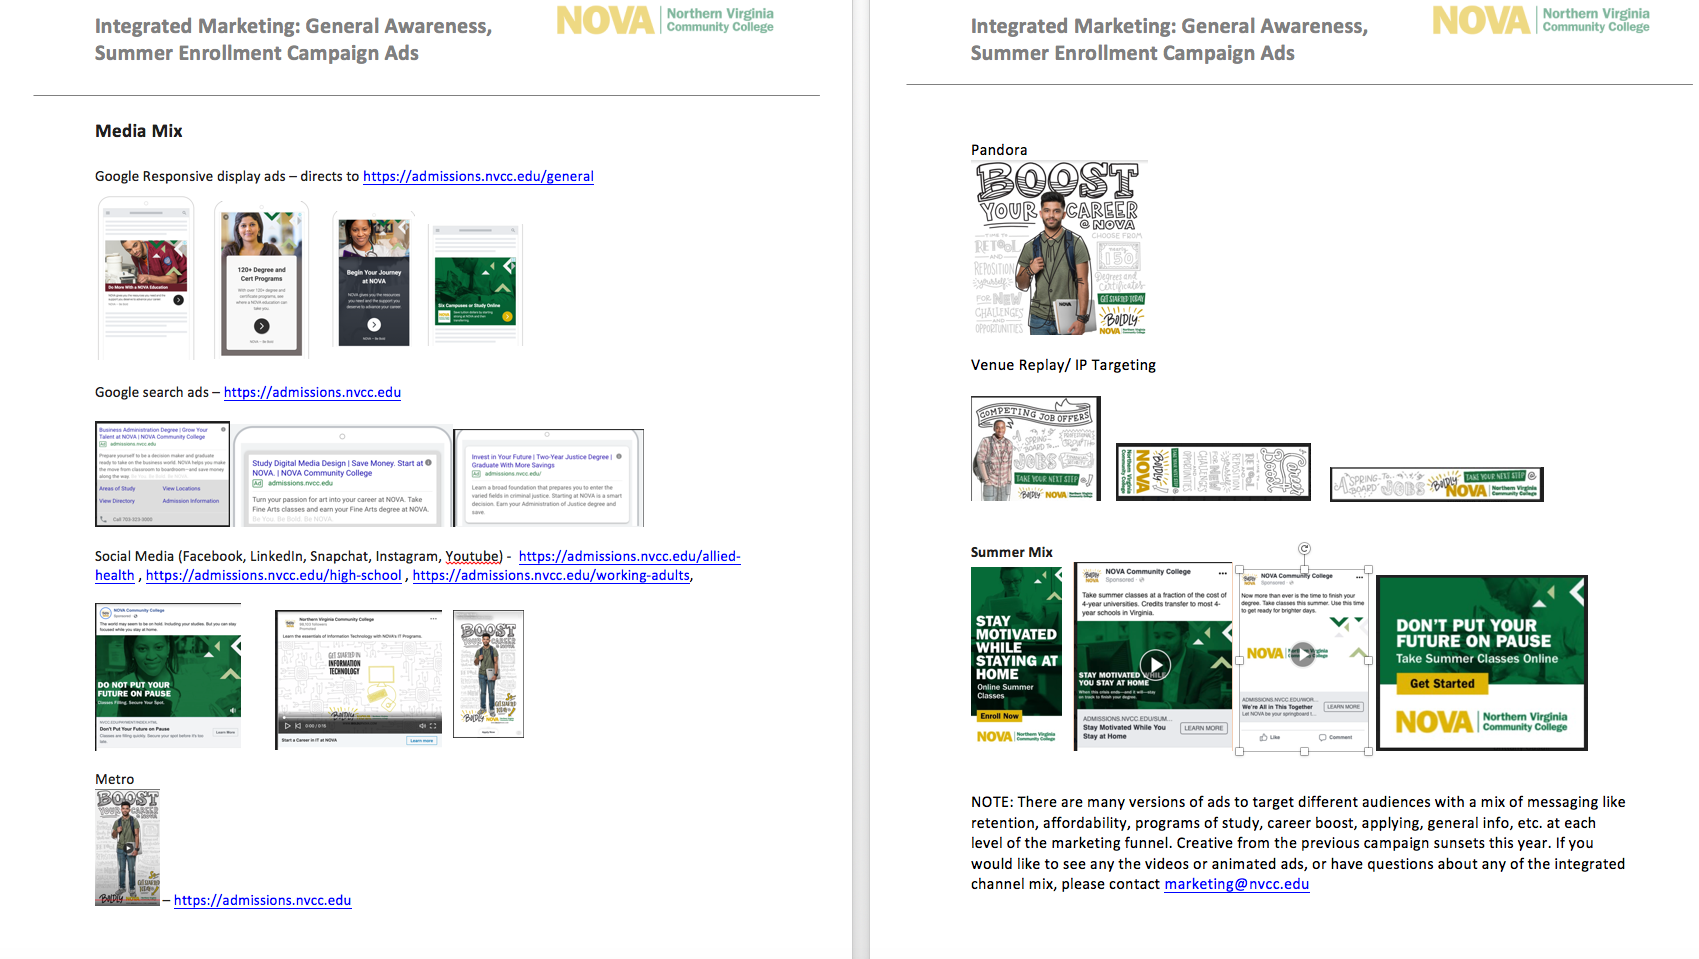Click the Metro label text
Screen dimensions: 1699x959
(x=115, y=779)
